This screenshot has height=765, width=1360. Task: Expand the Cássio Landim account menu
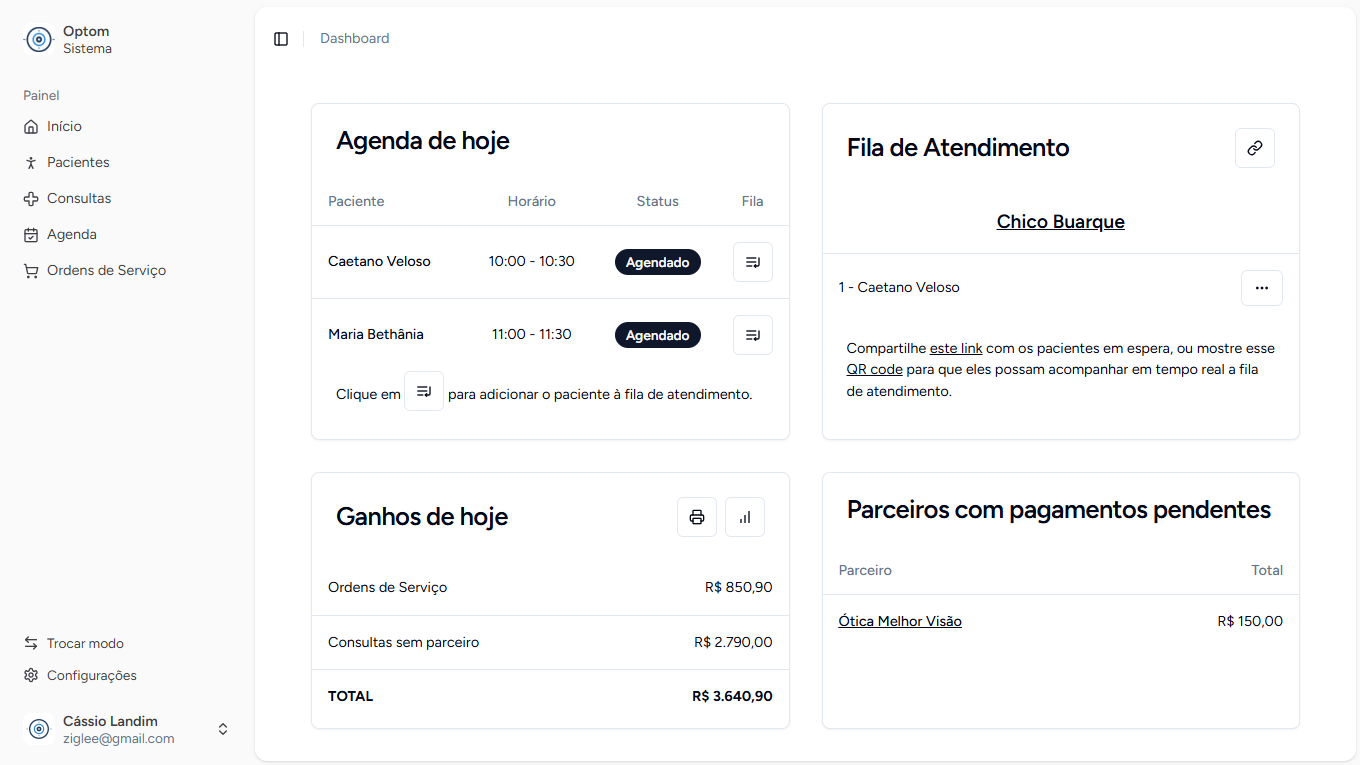(222, 729)
